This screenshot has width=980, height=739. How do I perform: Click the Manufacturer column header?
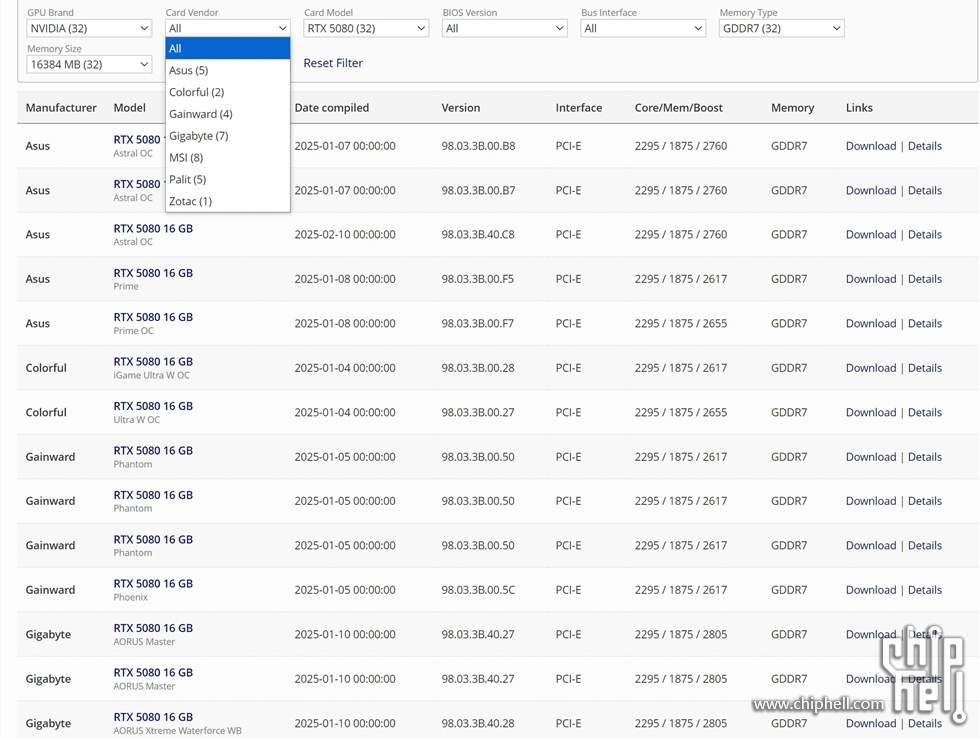click(x=61, y=108)
